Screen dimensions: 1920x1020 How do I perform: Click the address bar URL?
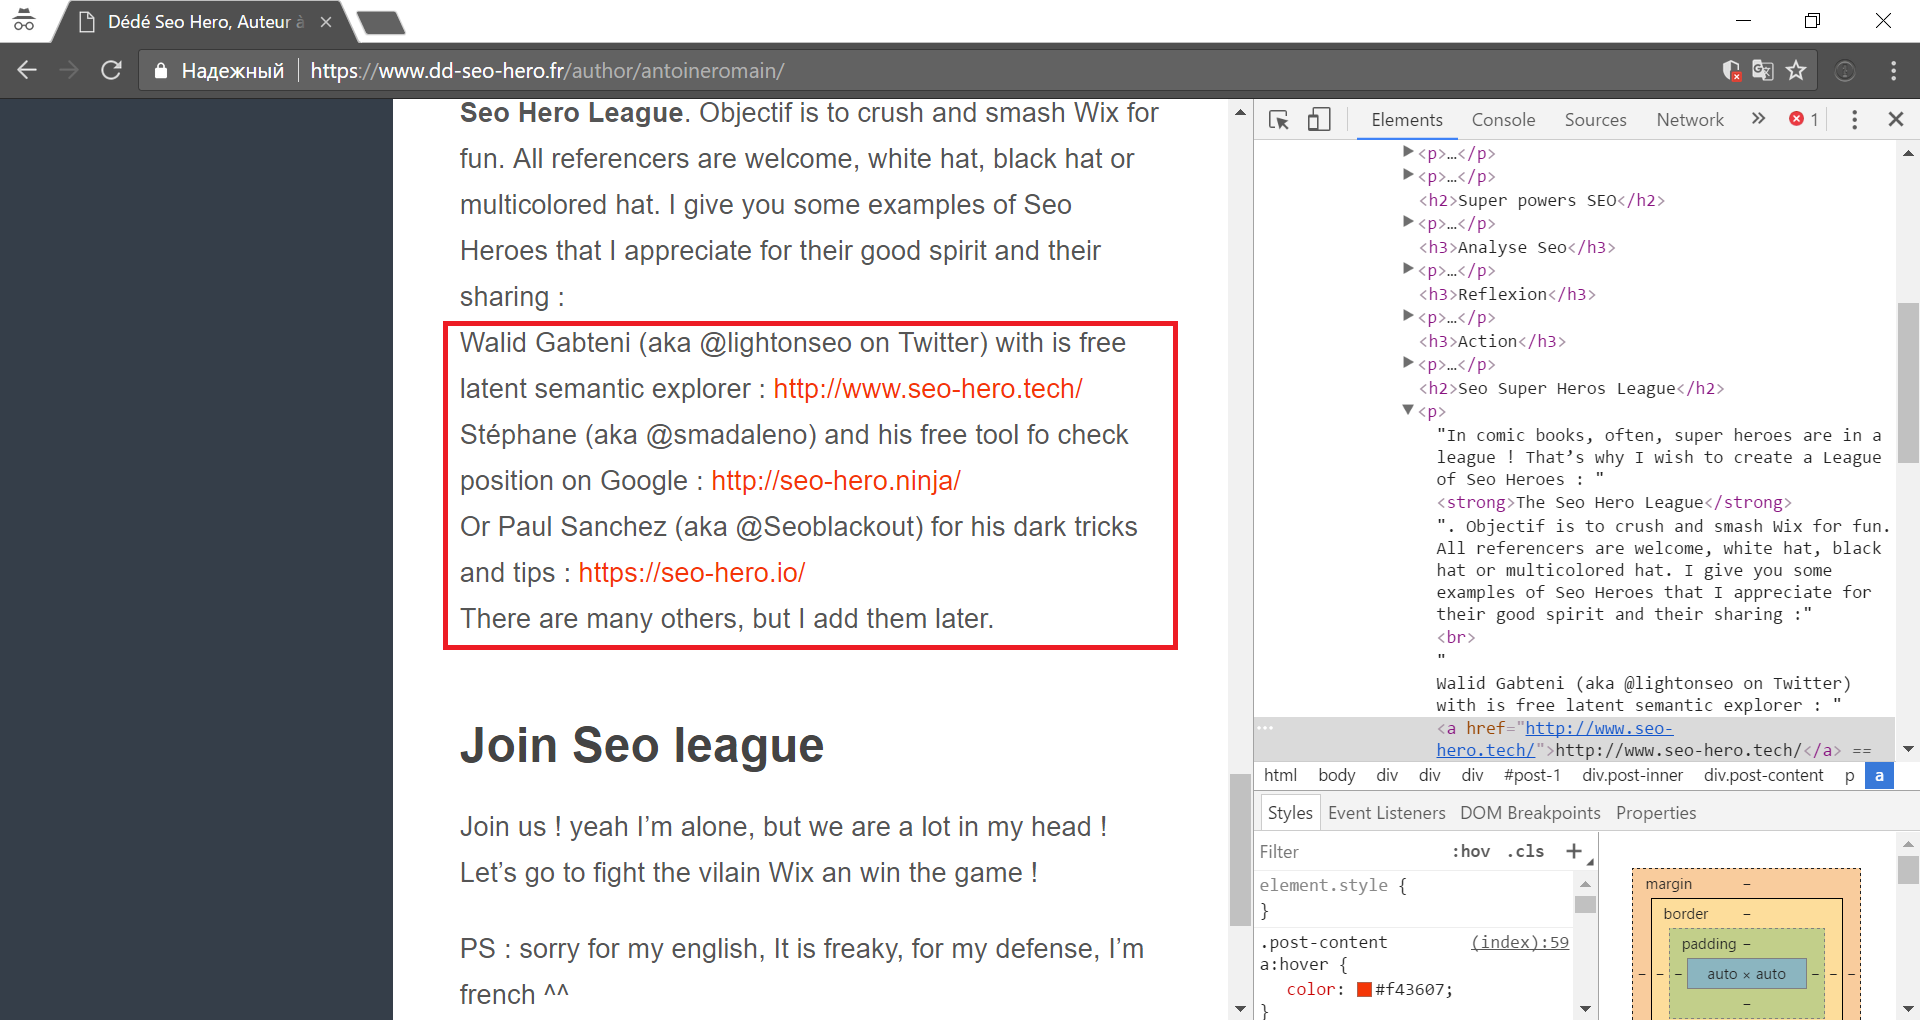coord(547,70)
